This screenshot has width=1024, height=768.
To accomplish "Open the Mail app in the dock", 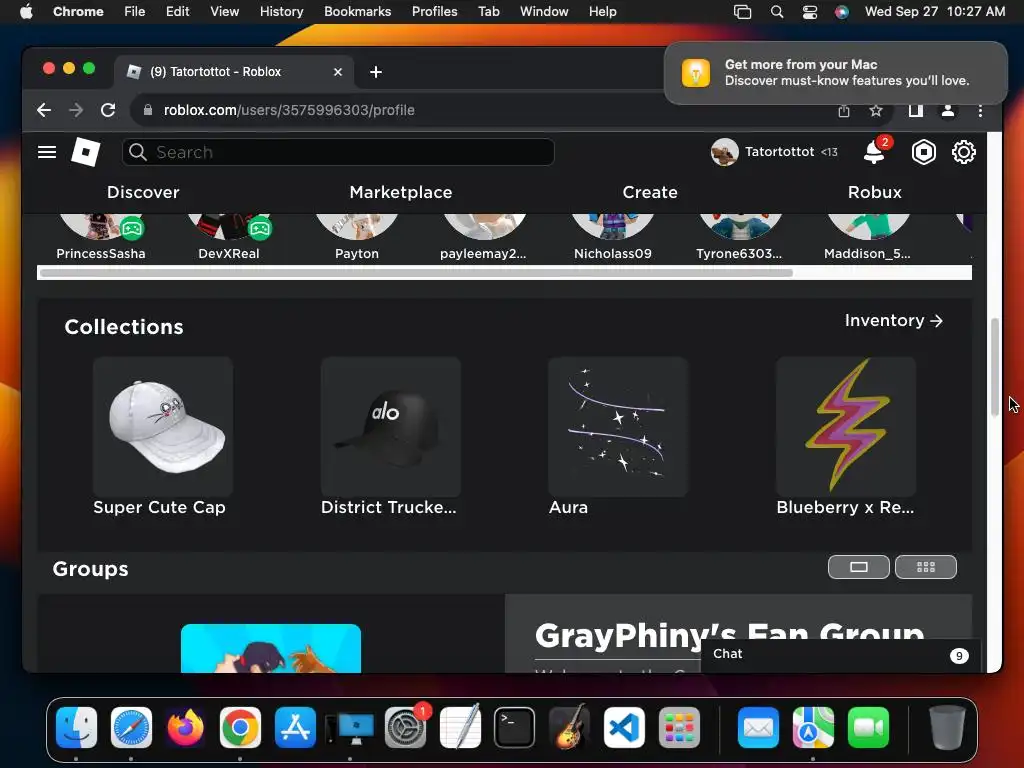I will [758, 727].
